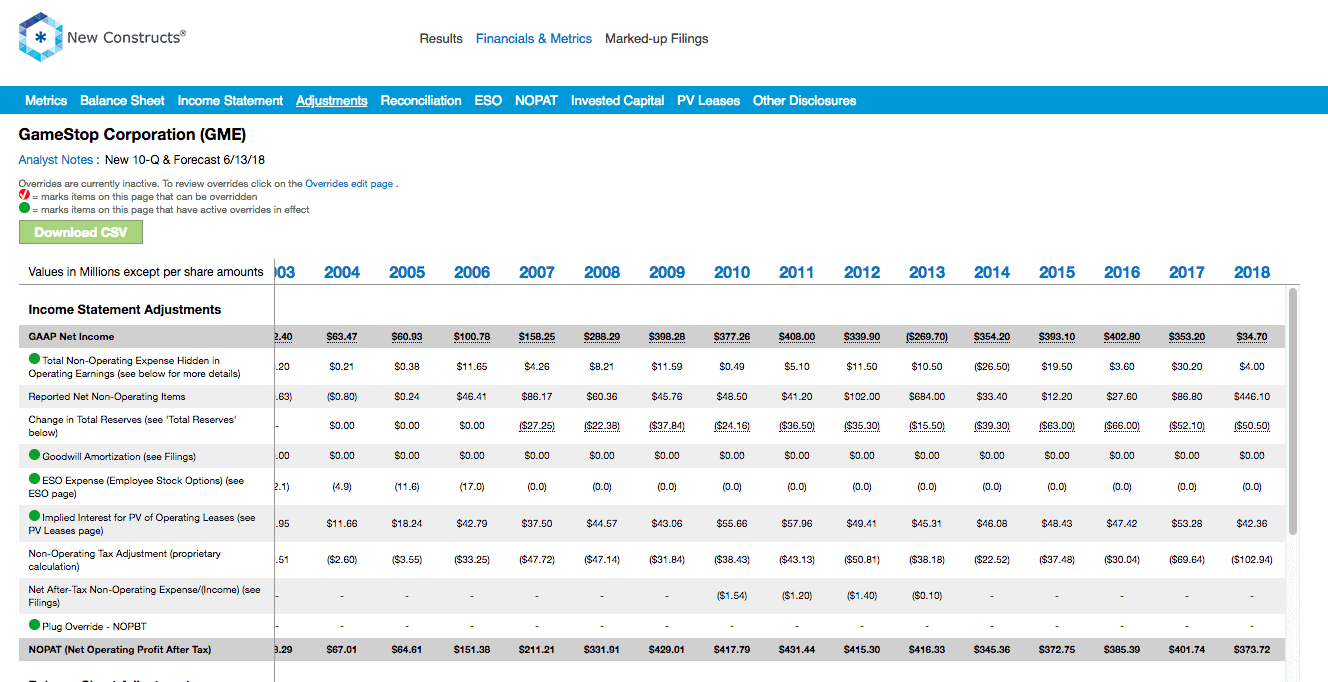The height and width of the screenshot is (682, 1328).
Task: Click the New Constructs hexagon logo
Action: 40,37
